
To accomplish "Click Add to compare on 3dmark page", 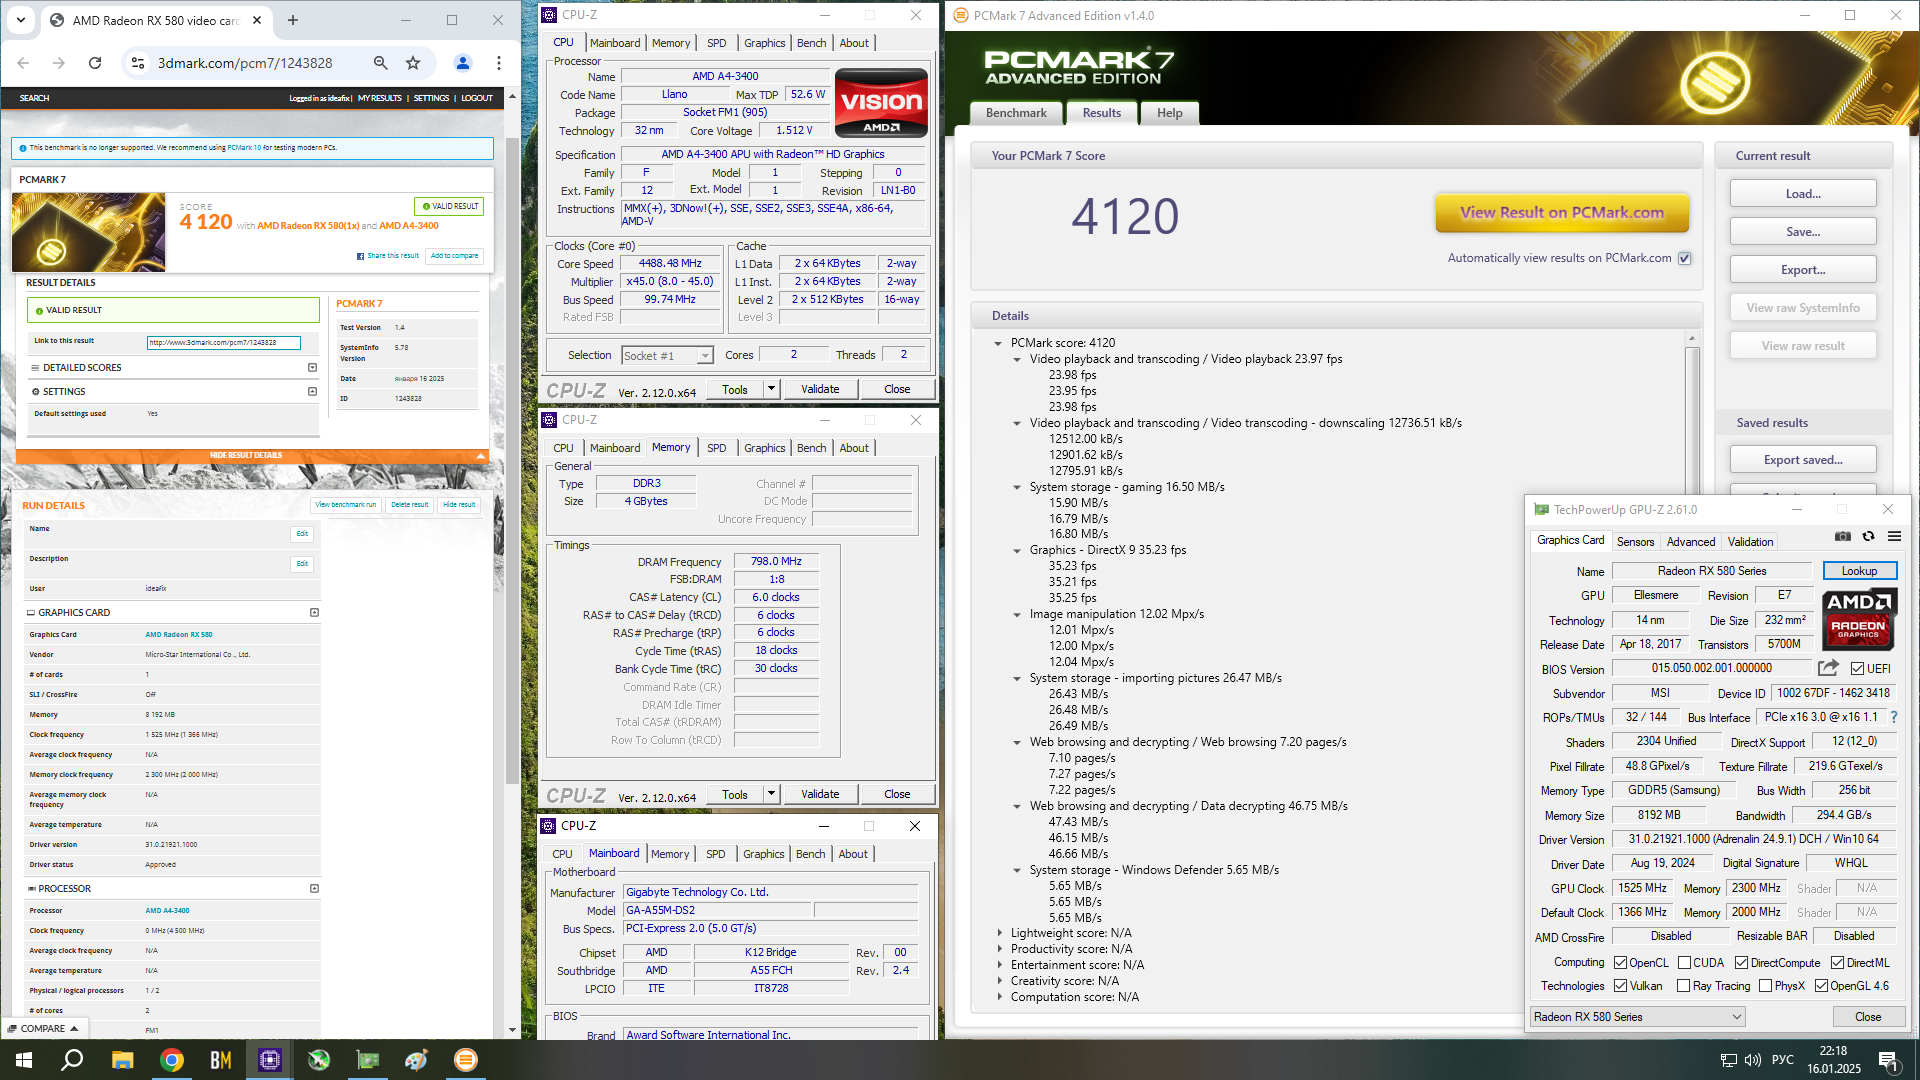I will point(454,256).
